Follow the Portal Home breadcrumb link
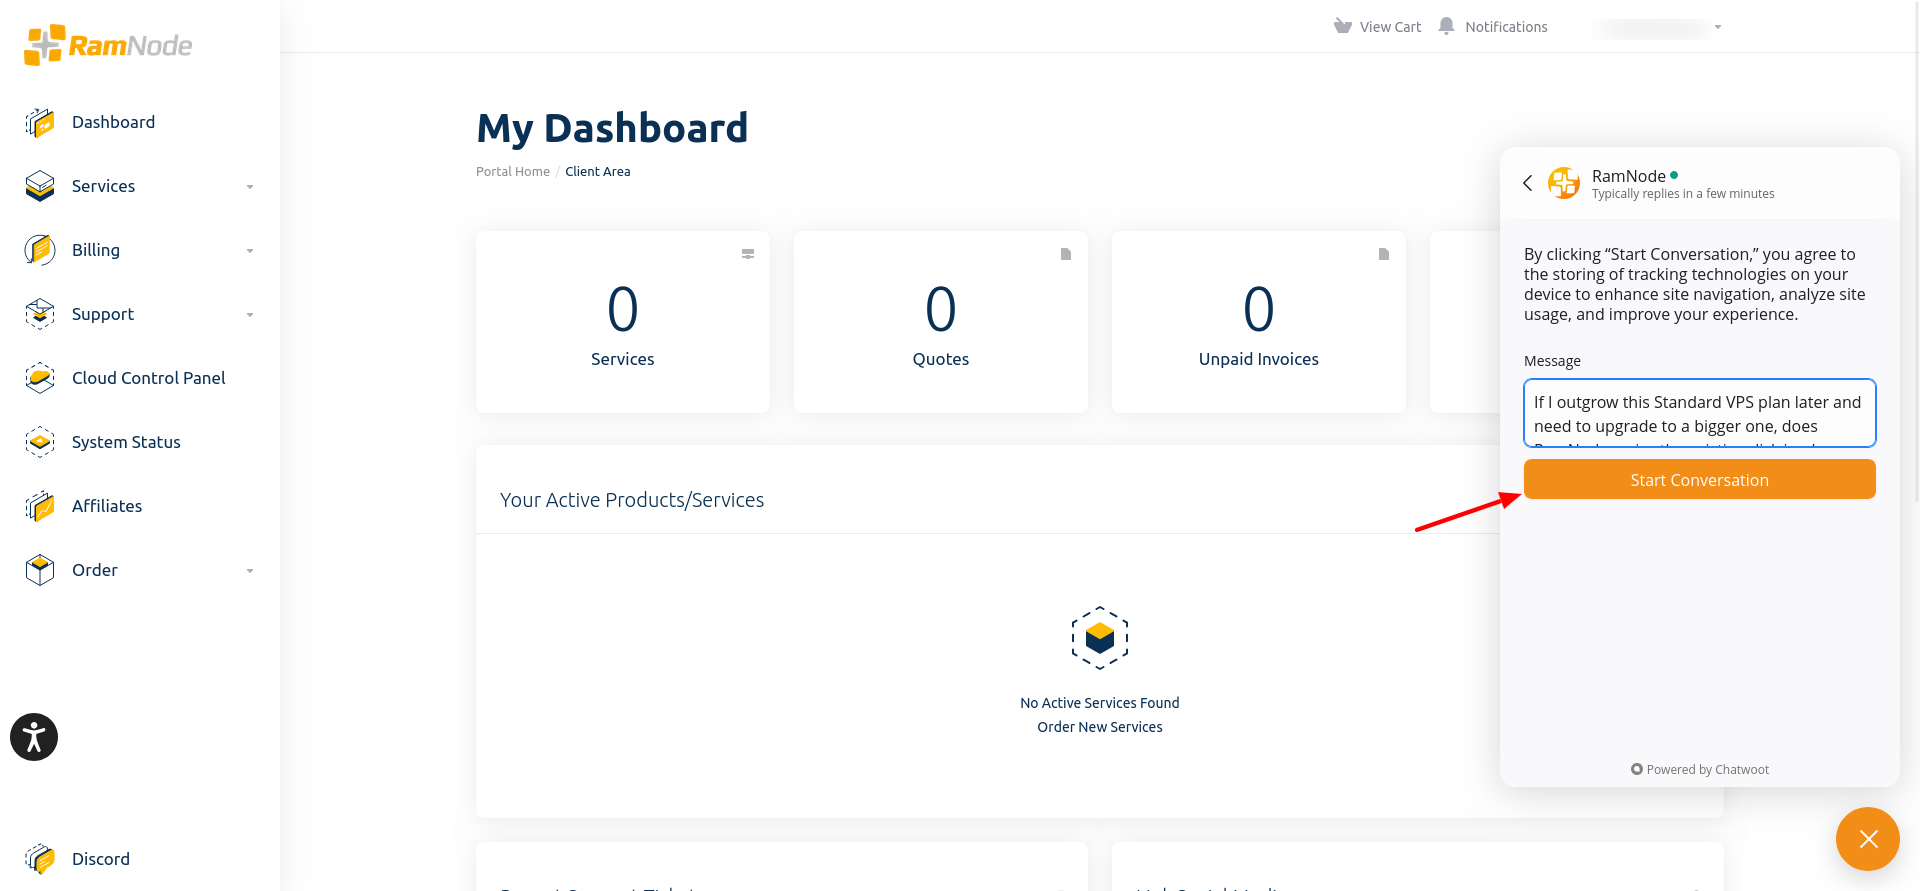The width and height of the screenshot is (1920, 891). (513, 172)
